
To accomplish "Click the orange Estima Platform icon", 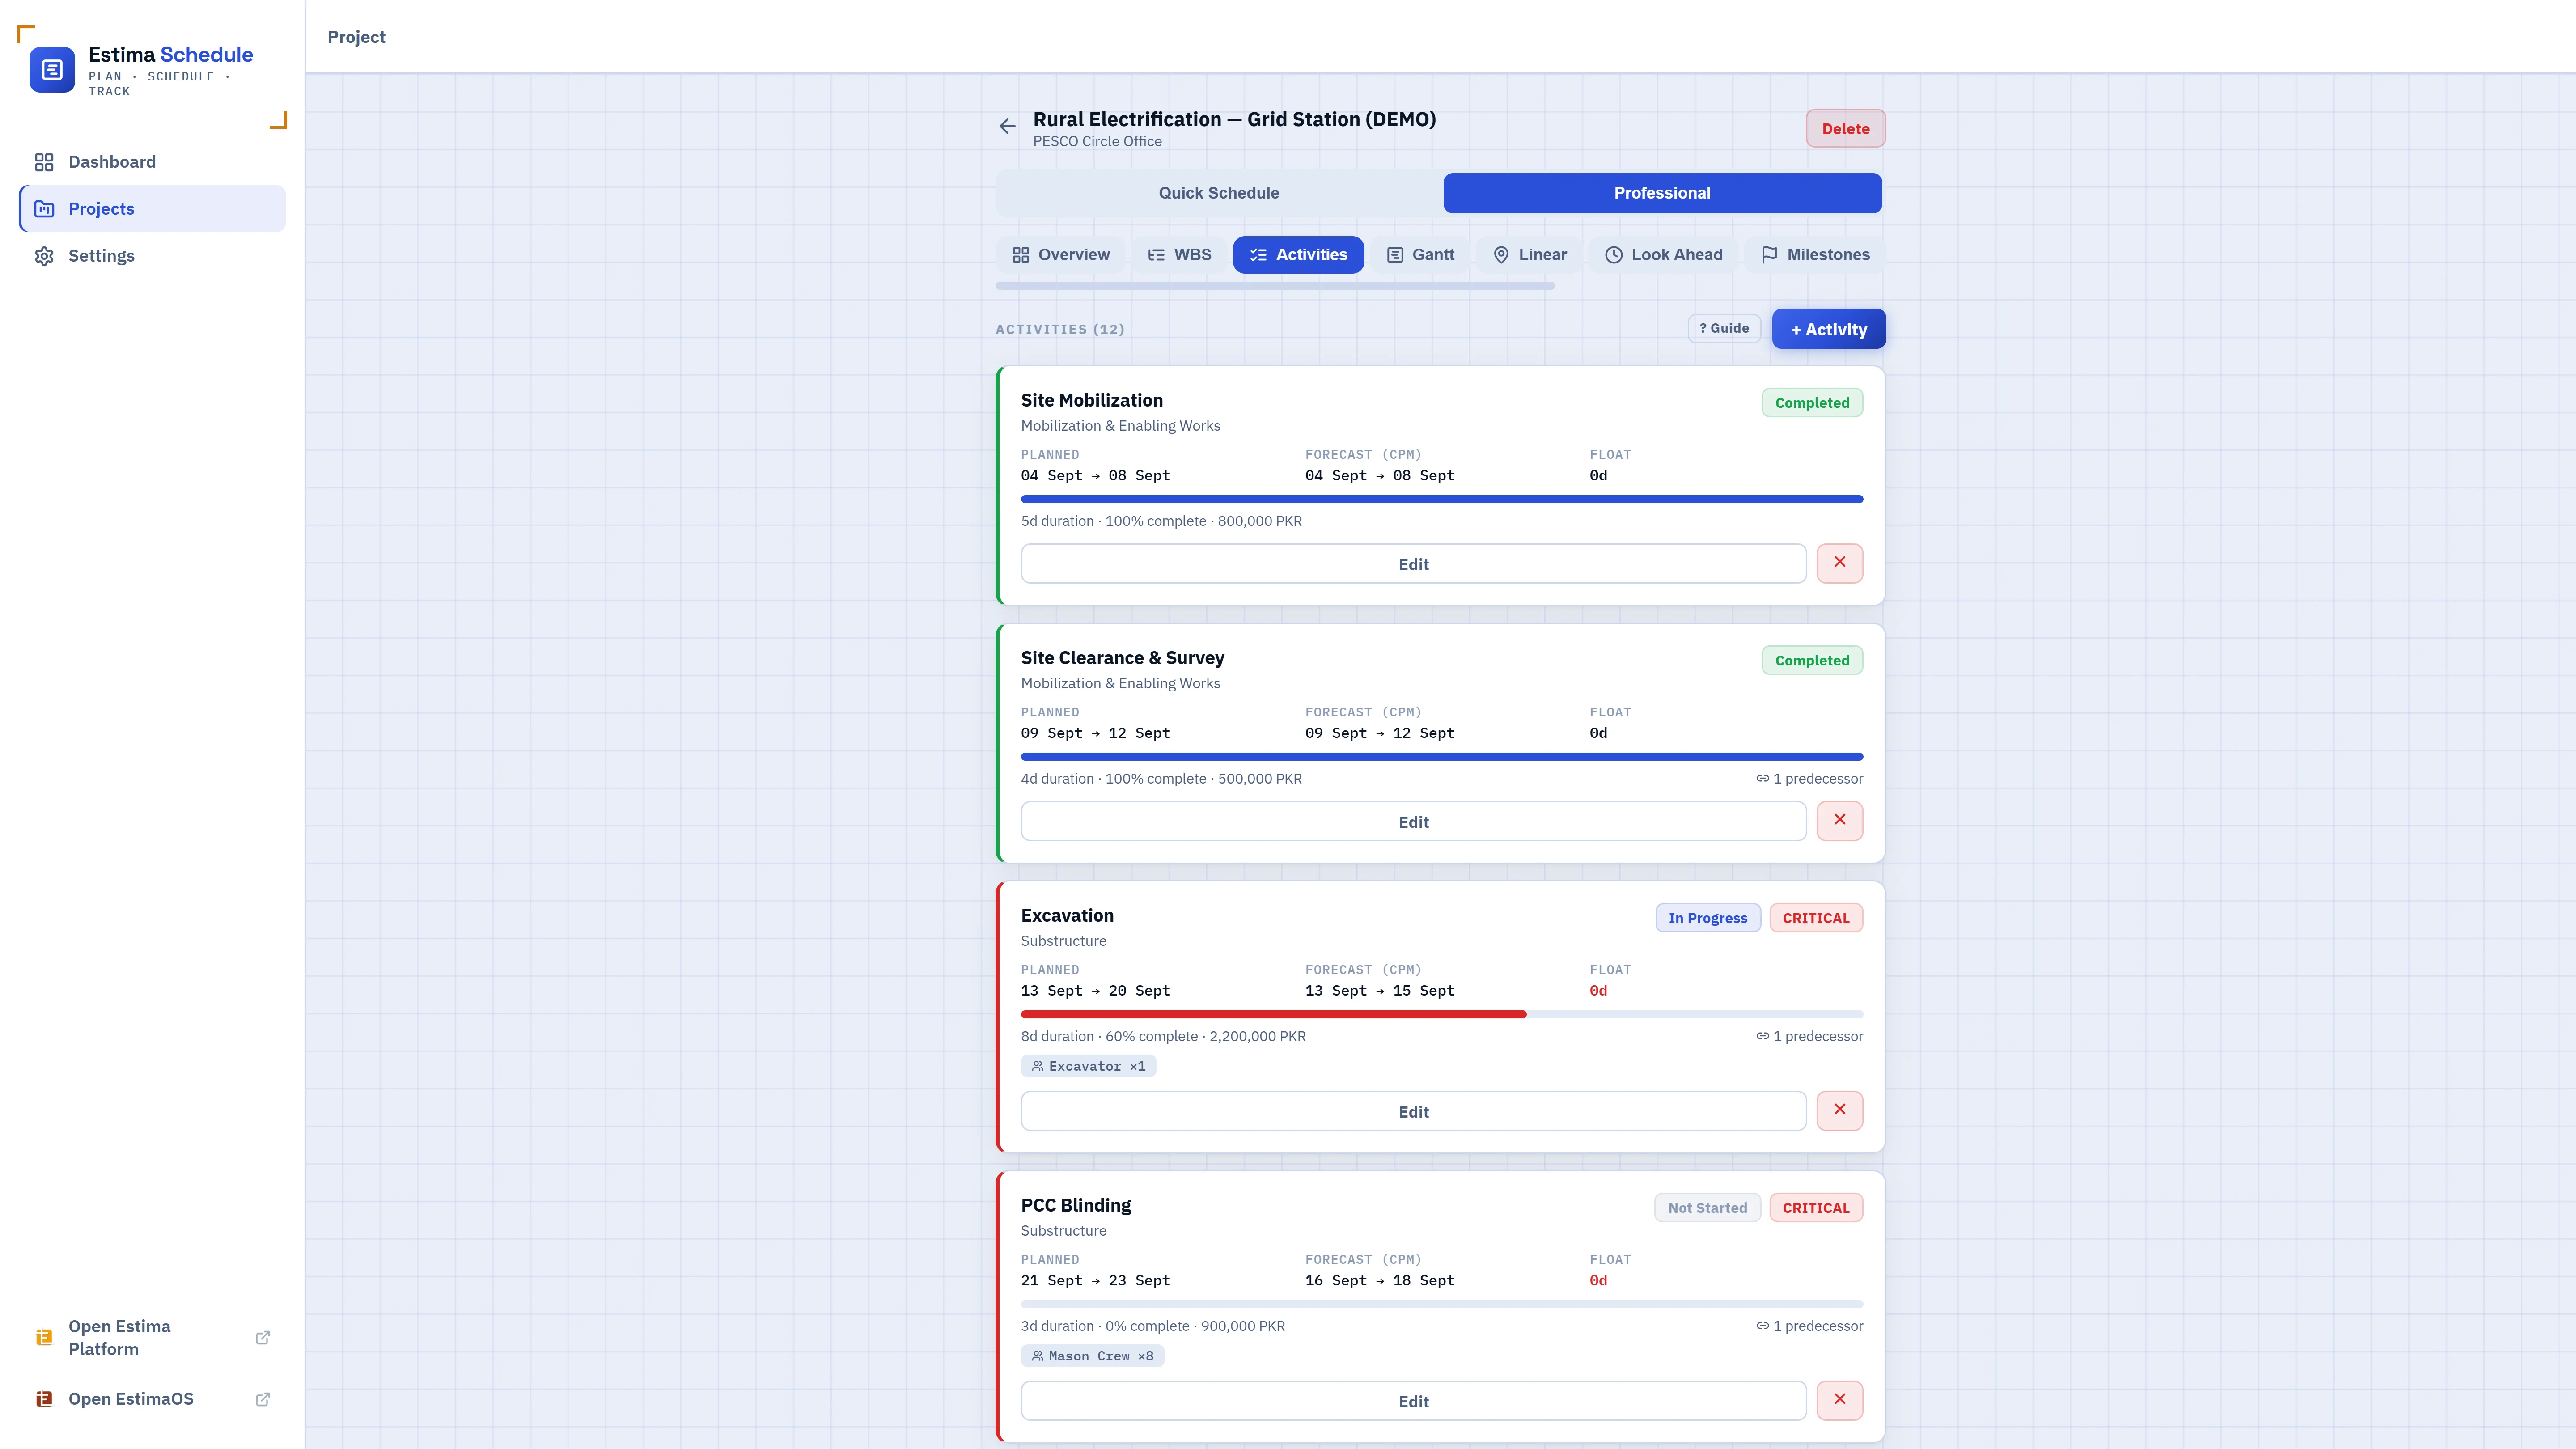I will 44,1337.
